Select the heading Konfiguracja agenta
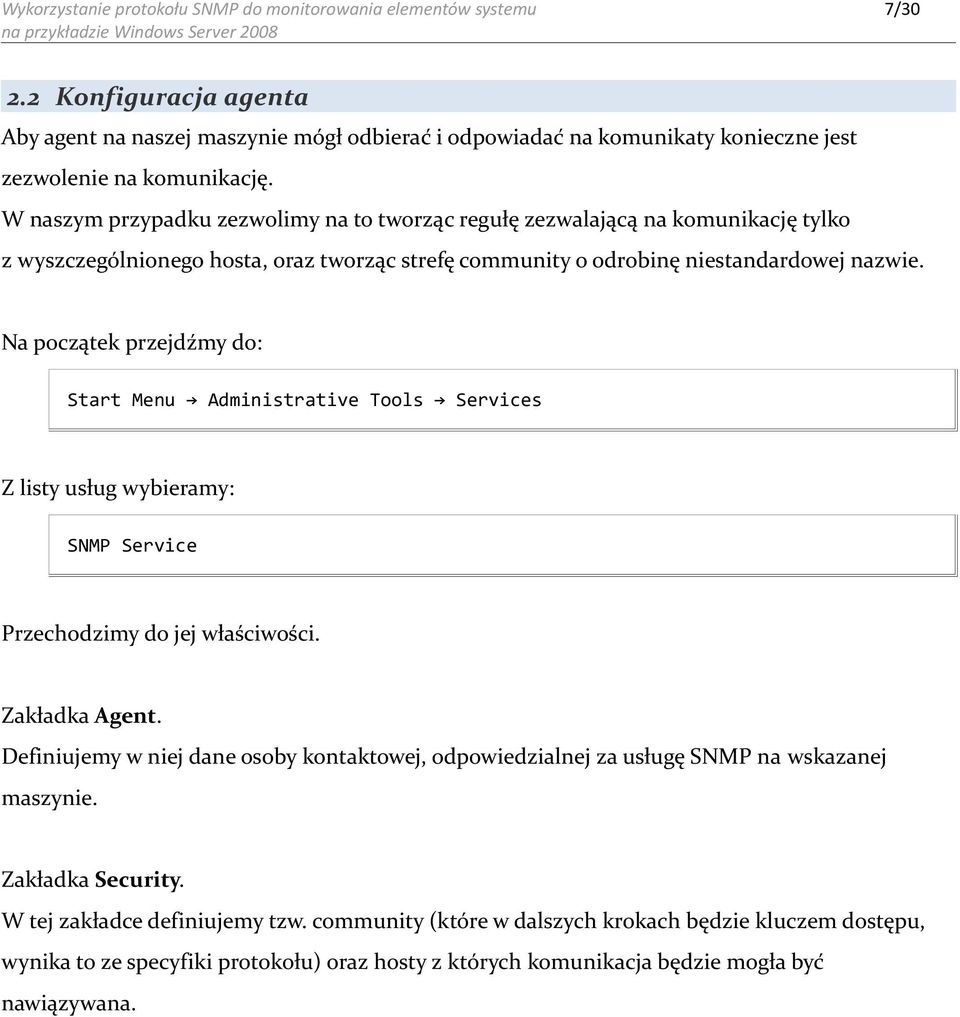Image resolution: width=960 pixels, height=1017 pixels. [182, 97]
